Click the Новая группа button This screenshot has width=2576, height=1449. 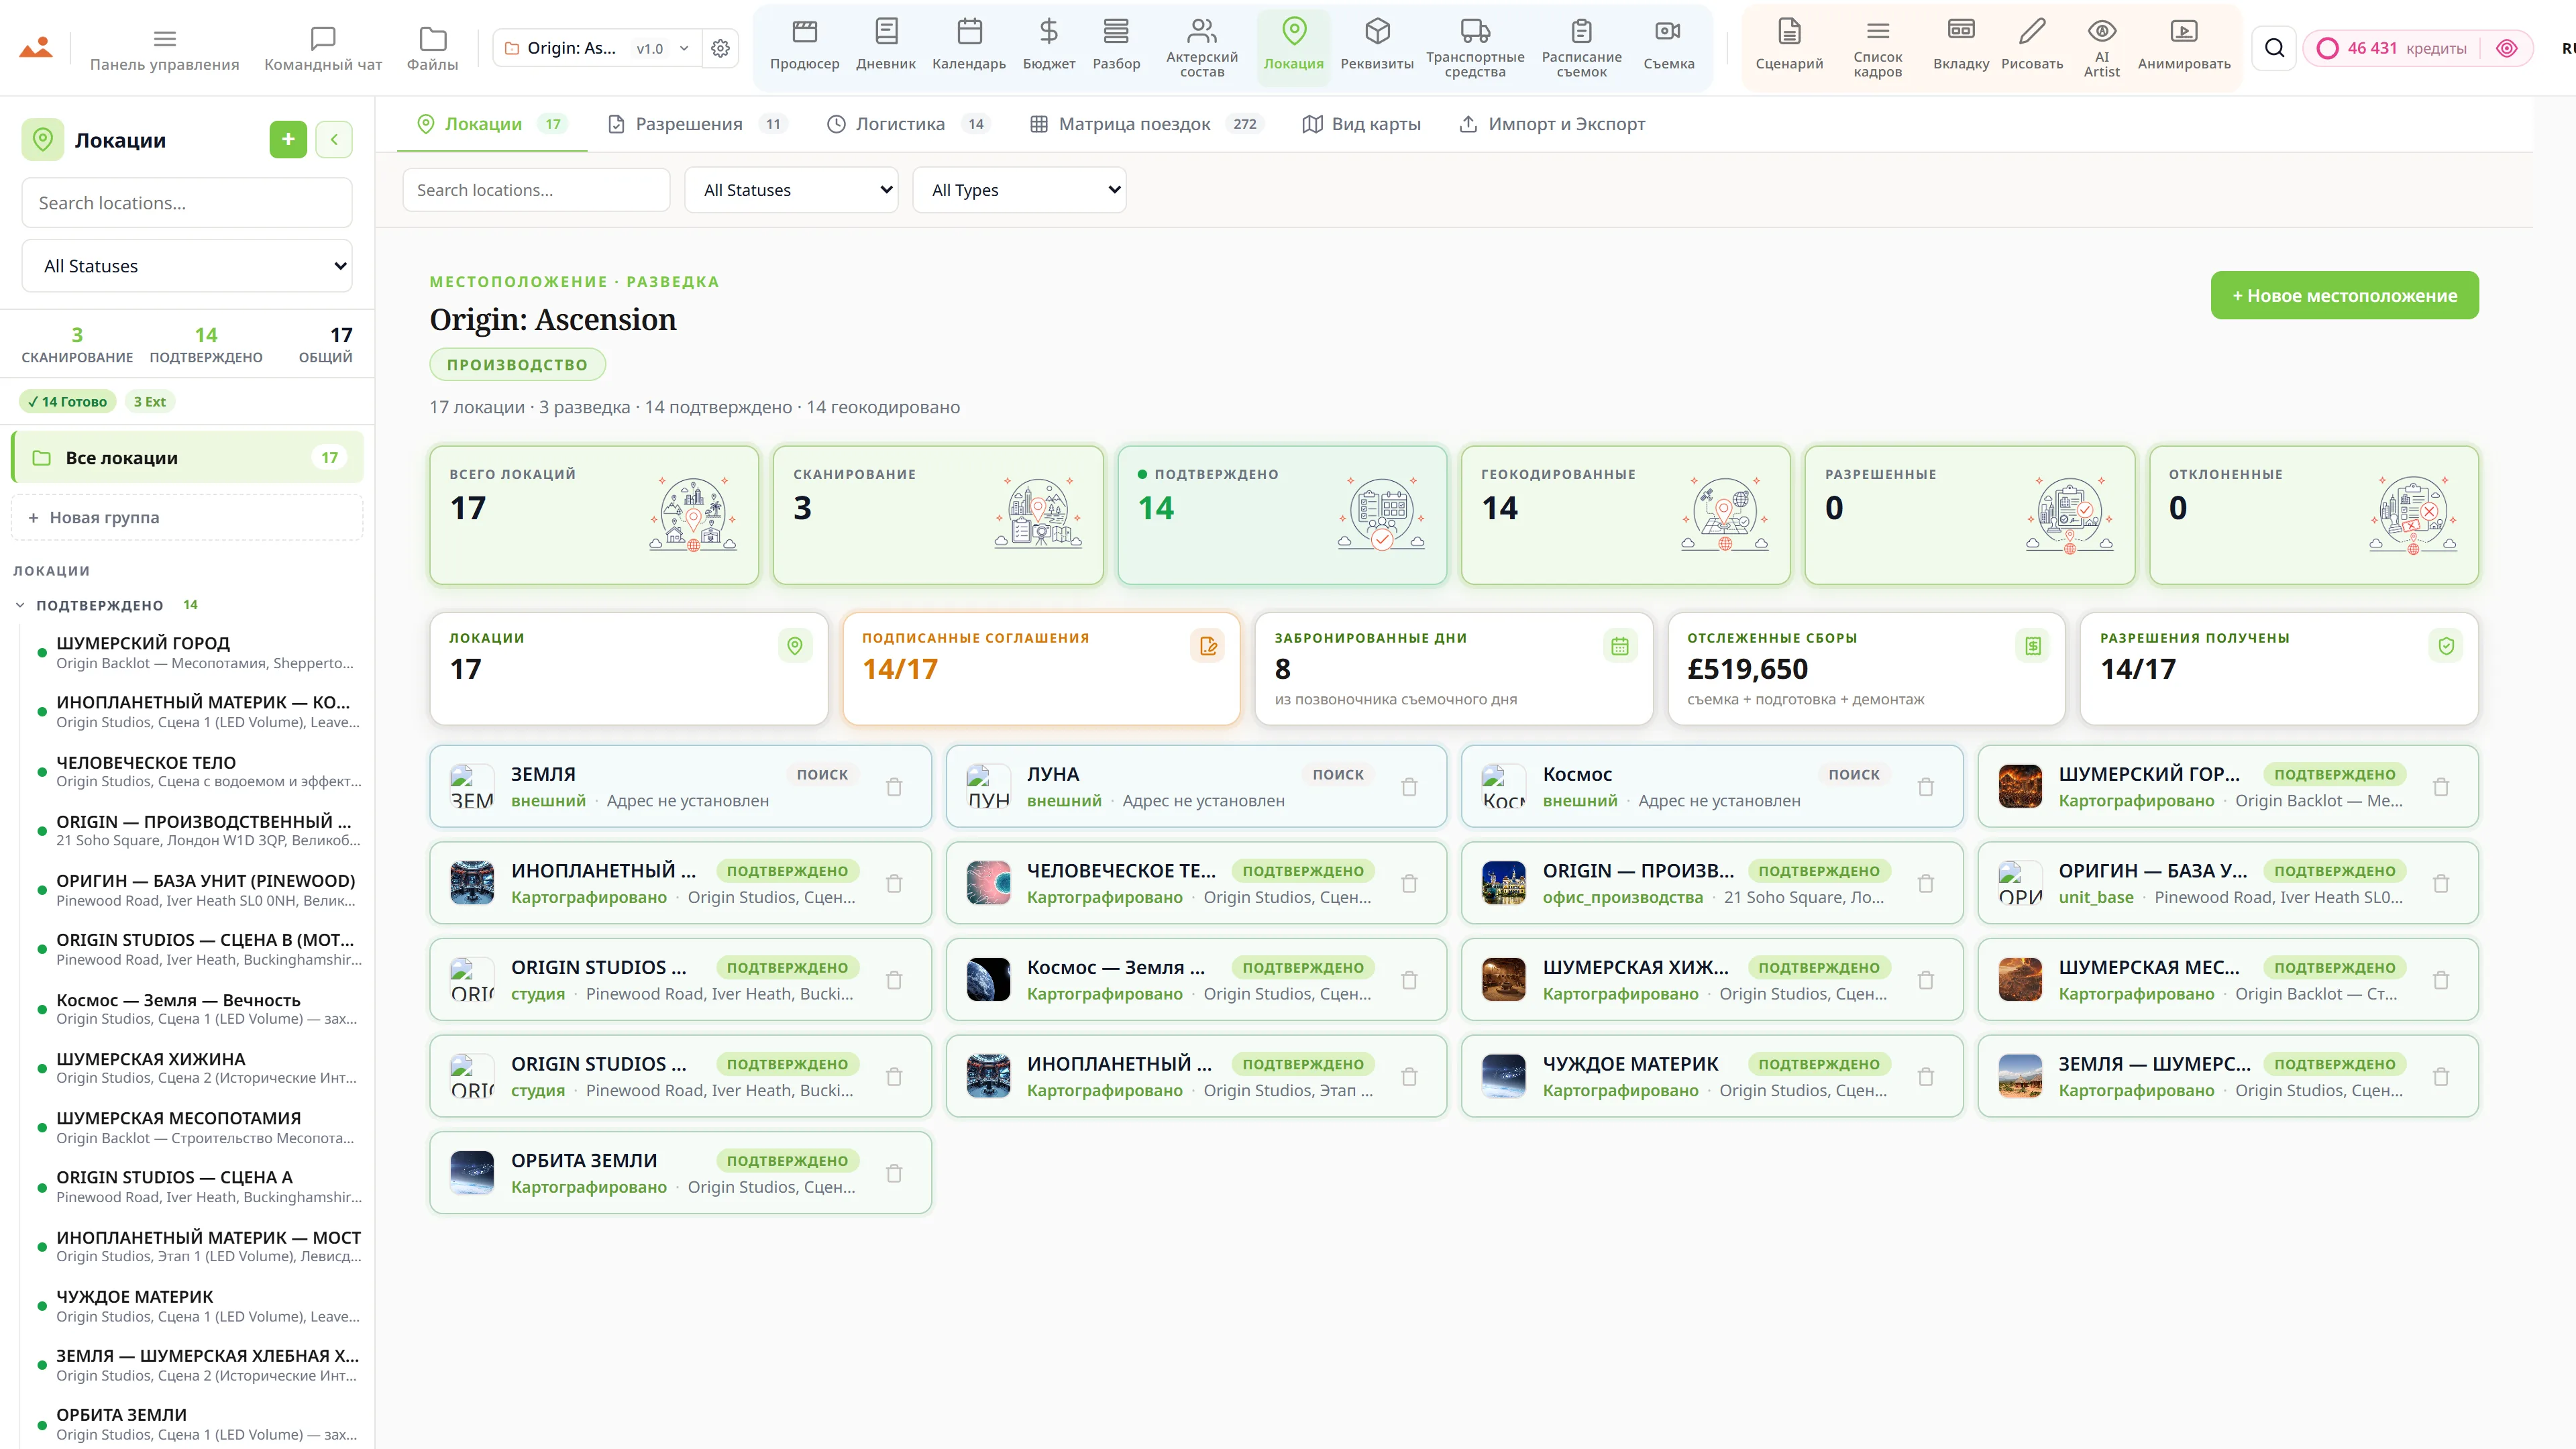187,517
